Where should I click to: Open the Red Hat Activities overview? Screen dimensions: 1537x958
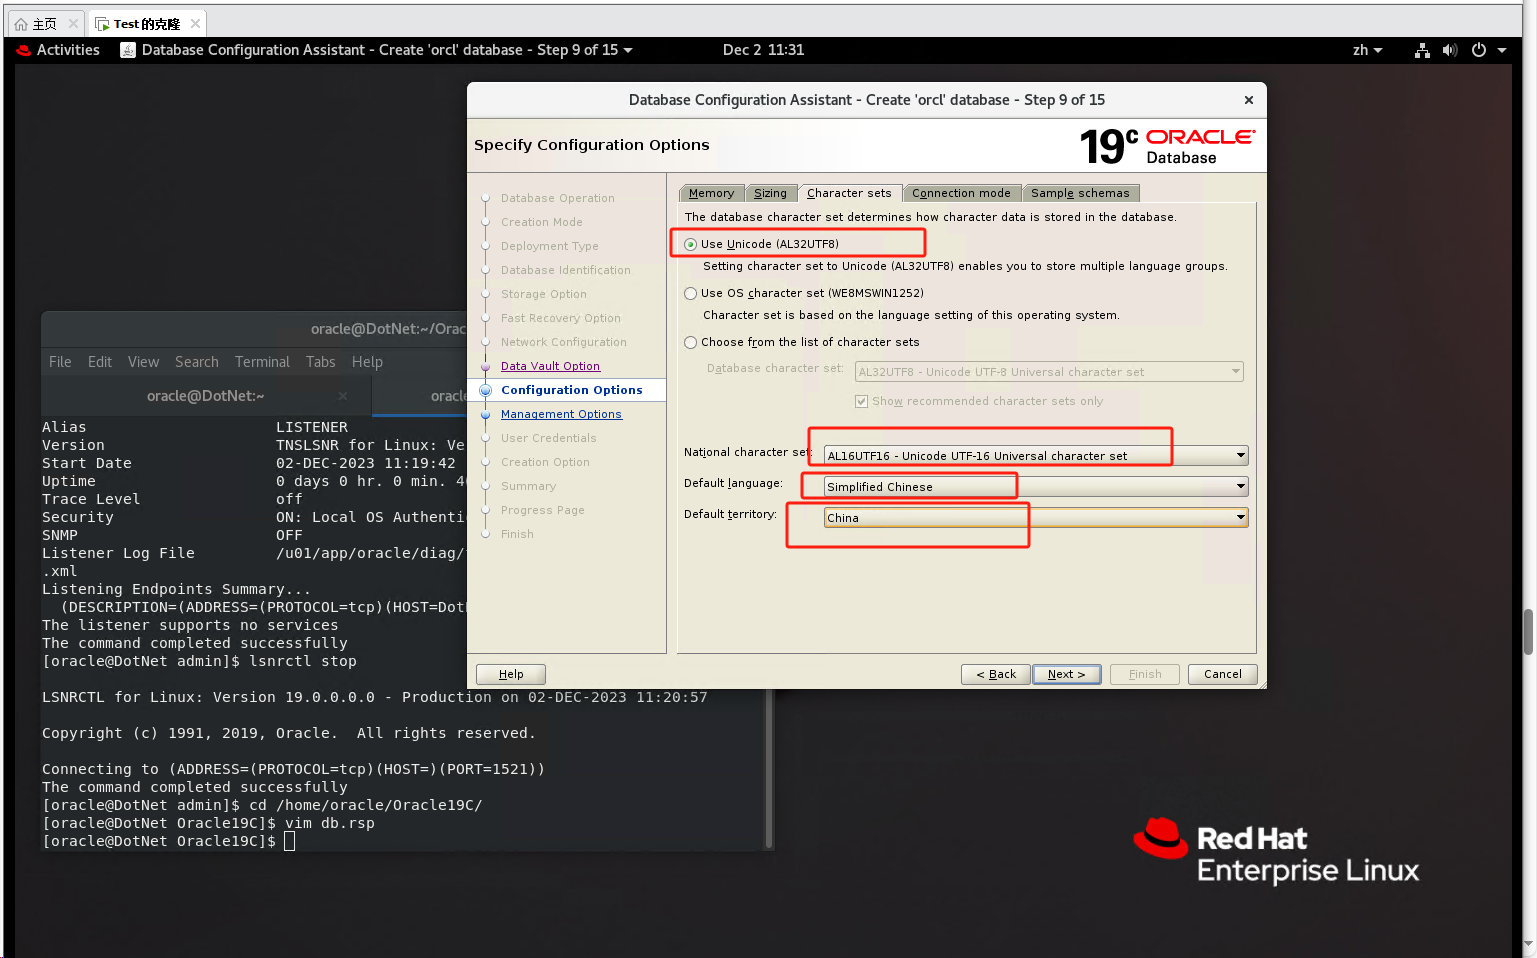click(x=58, y=50)
